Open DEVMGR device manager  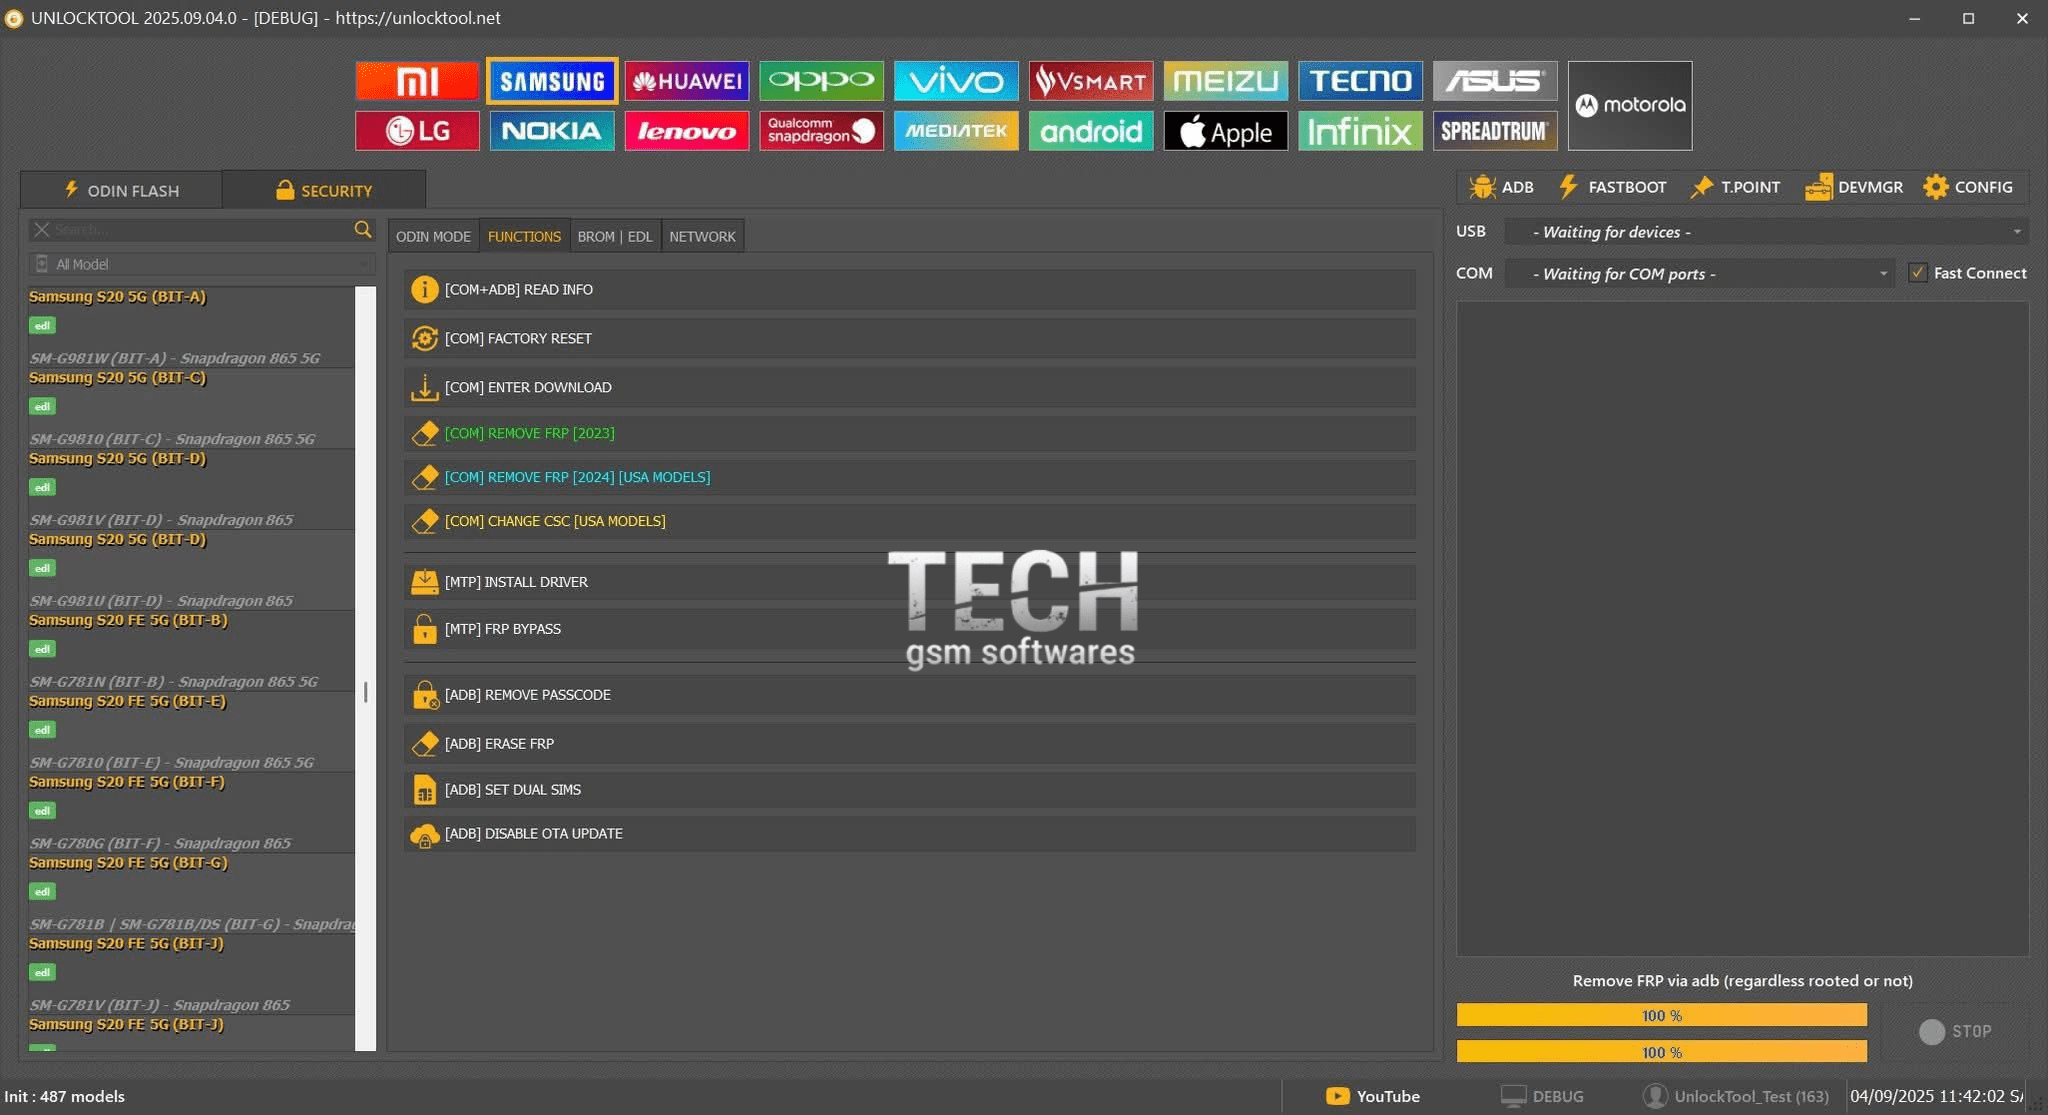1854,187
